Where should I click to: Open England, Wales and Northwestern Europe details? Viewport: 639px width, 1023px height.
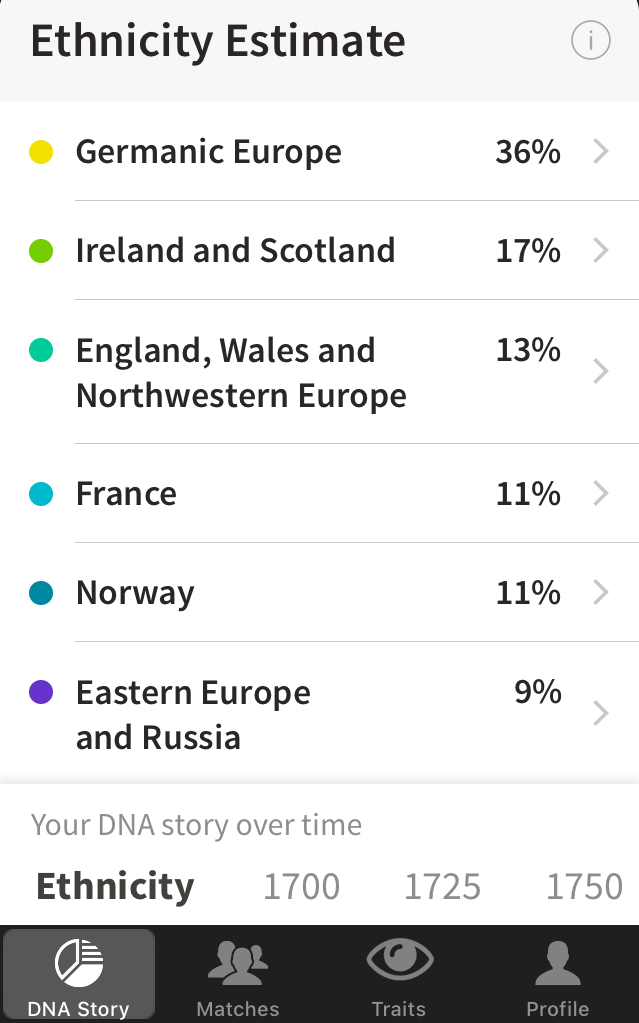tap(241, 373)
